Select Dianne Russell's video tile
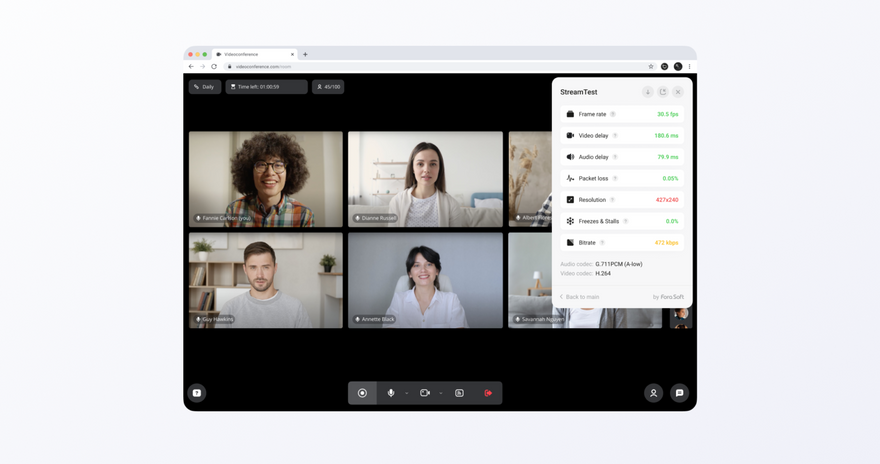The width and height of the screenshot is (880, 464). (425, 179)
